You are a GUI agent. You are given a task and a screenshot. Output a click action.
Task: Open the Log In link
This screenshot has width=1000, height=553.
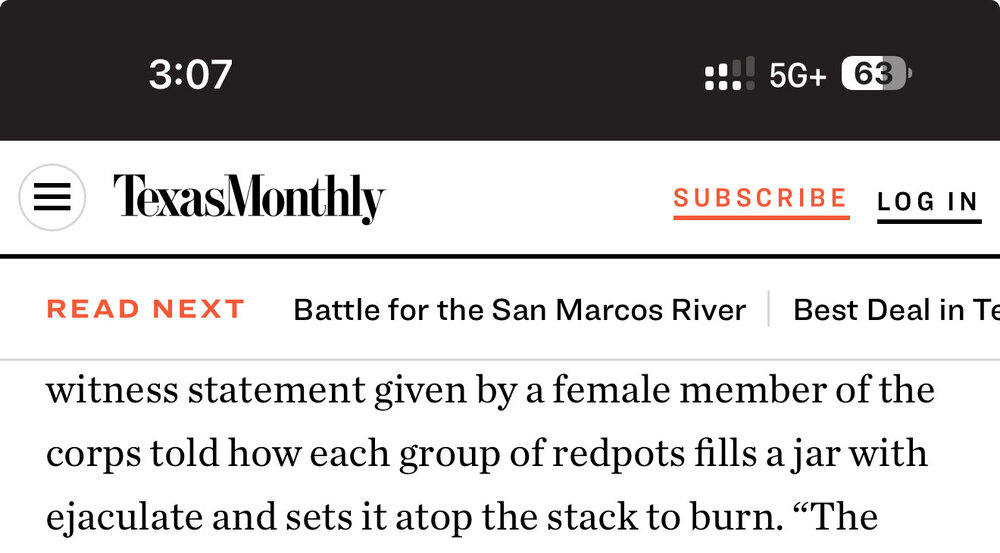point(928,201)
